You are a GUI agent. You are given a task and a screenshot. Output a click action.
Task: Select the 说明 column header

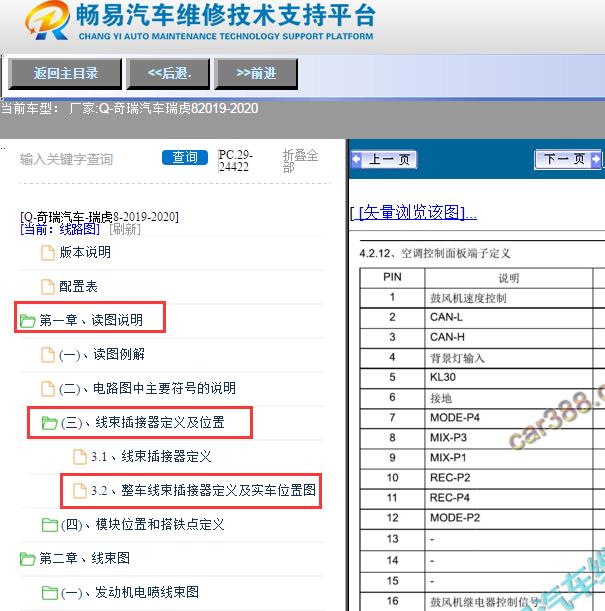click(x=509, y=278)
